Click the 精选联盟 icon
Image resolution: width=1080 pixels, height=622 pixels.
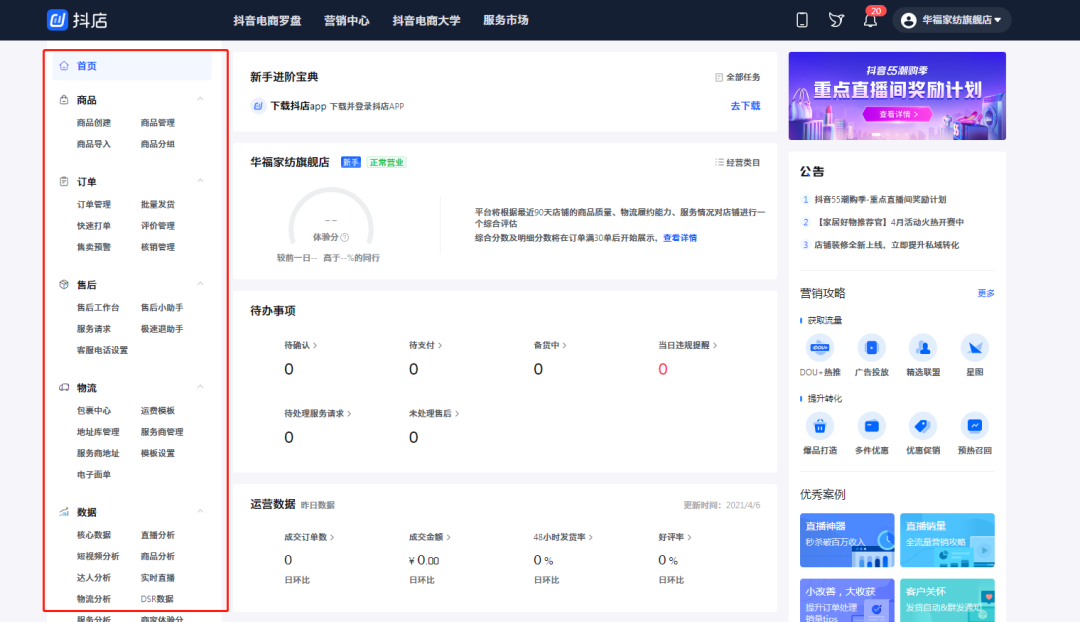(922, 348)
